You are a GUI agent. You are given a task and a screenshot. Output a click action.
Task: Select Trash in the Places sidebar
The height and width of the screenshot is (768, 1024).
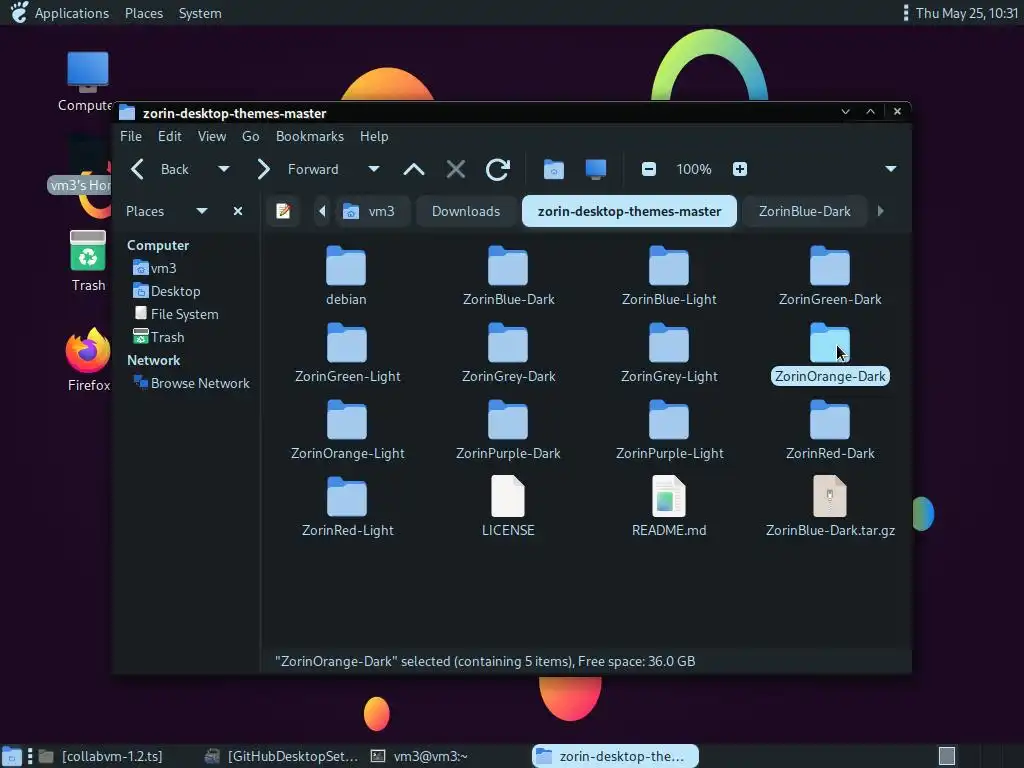point(159,337)
